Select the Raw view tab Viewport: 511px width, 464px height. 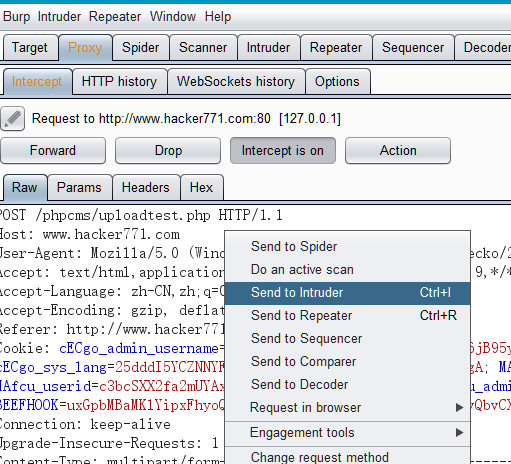coord(25,187)
